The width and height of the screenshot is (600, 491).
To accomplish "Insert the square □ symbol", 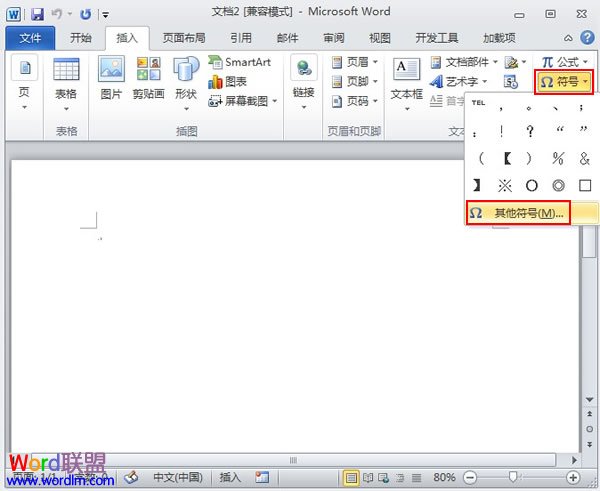I will tap(585, 186).
